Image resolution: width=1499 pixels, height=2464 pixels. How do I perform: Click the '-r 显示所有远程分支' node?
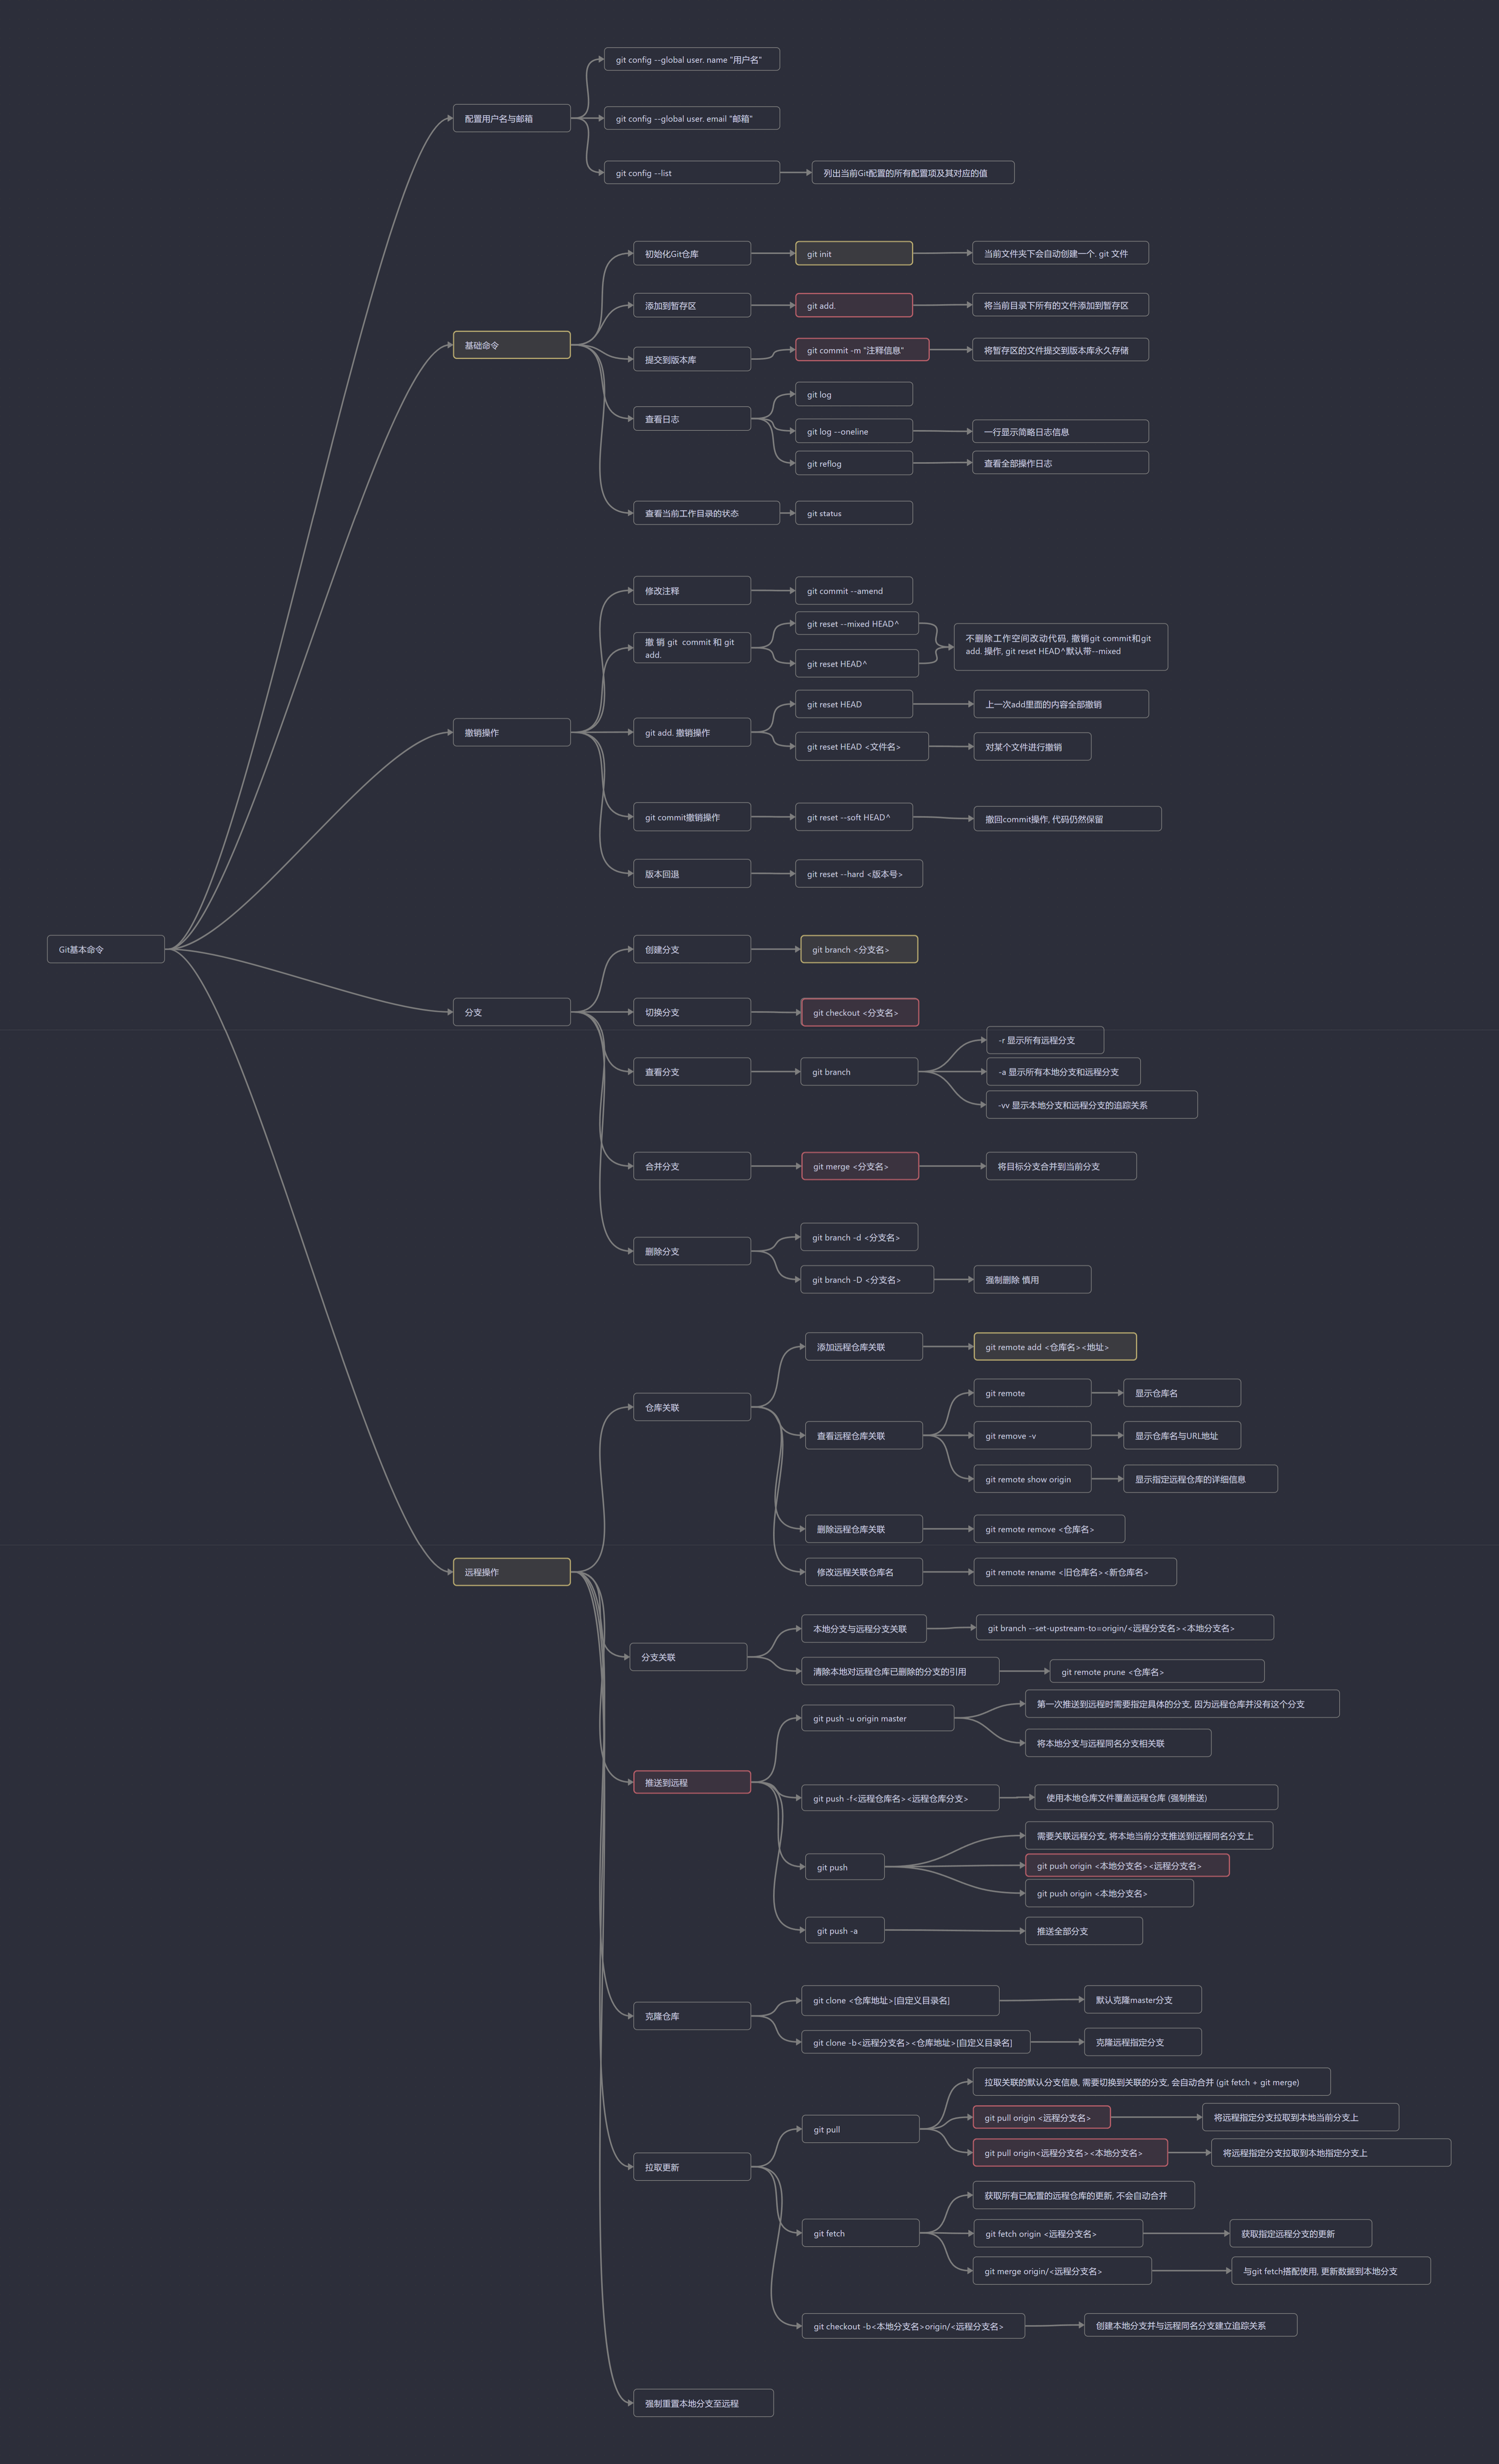(1045, 1040)
